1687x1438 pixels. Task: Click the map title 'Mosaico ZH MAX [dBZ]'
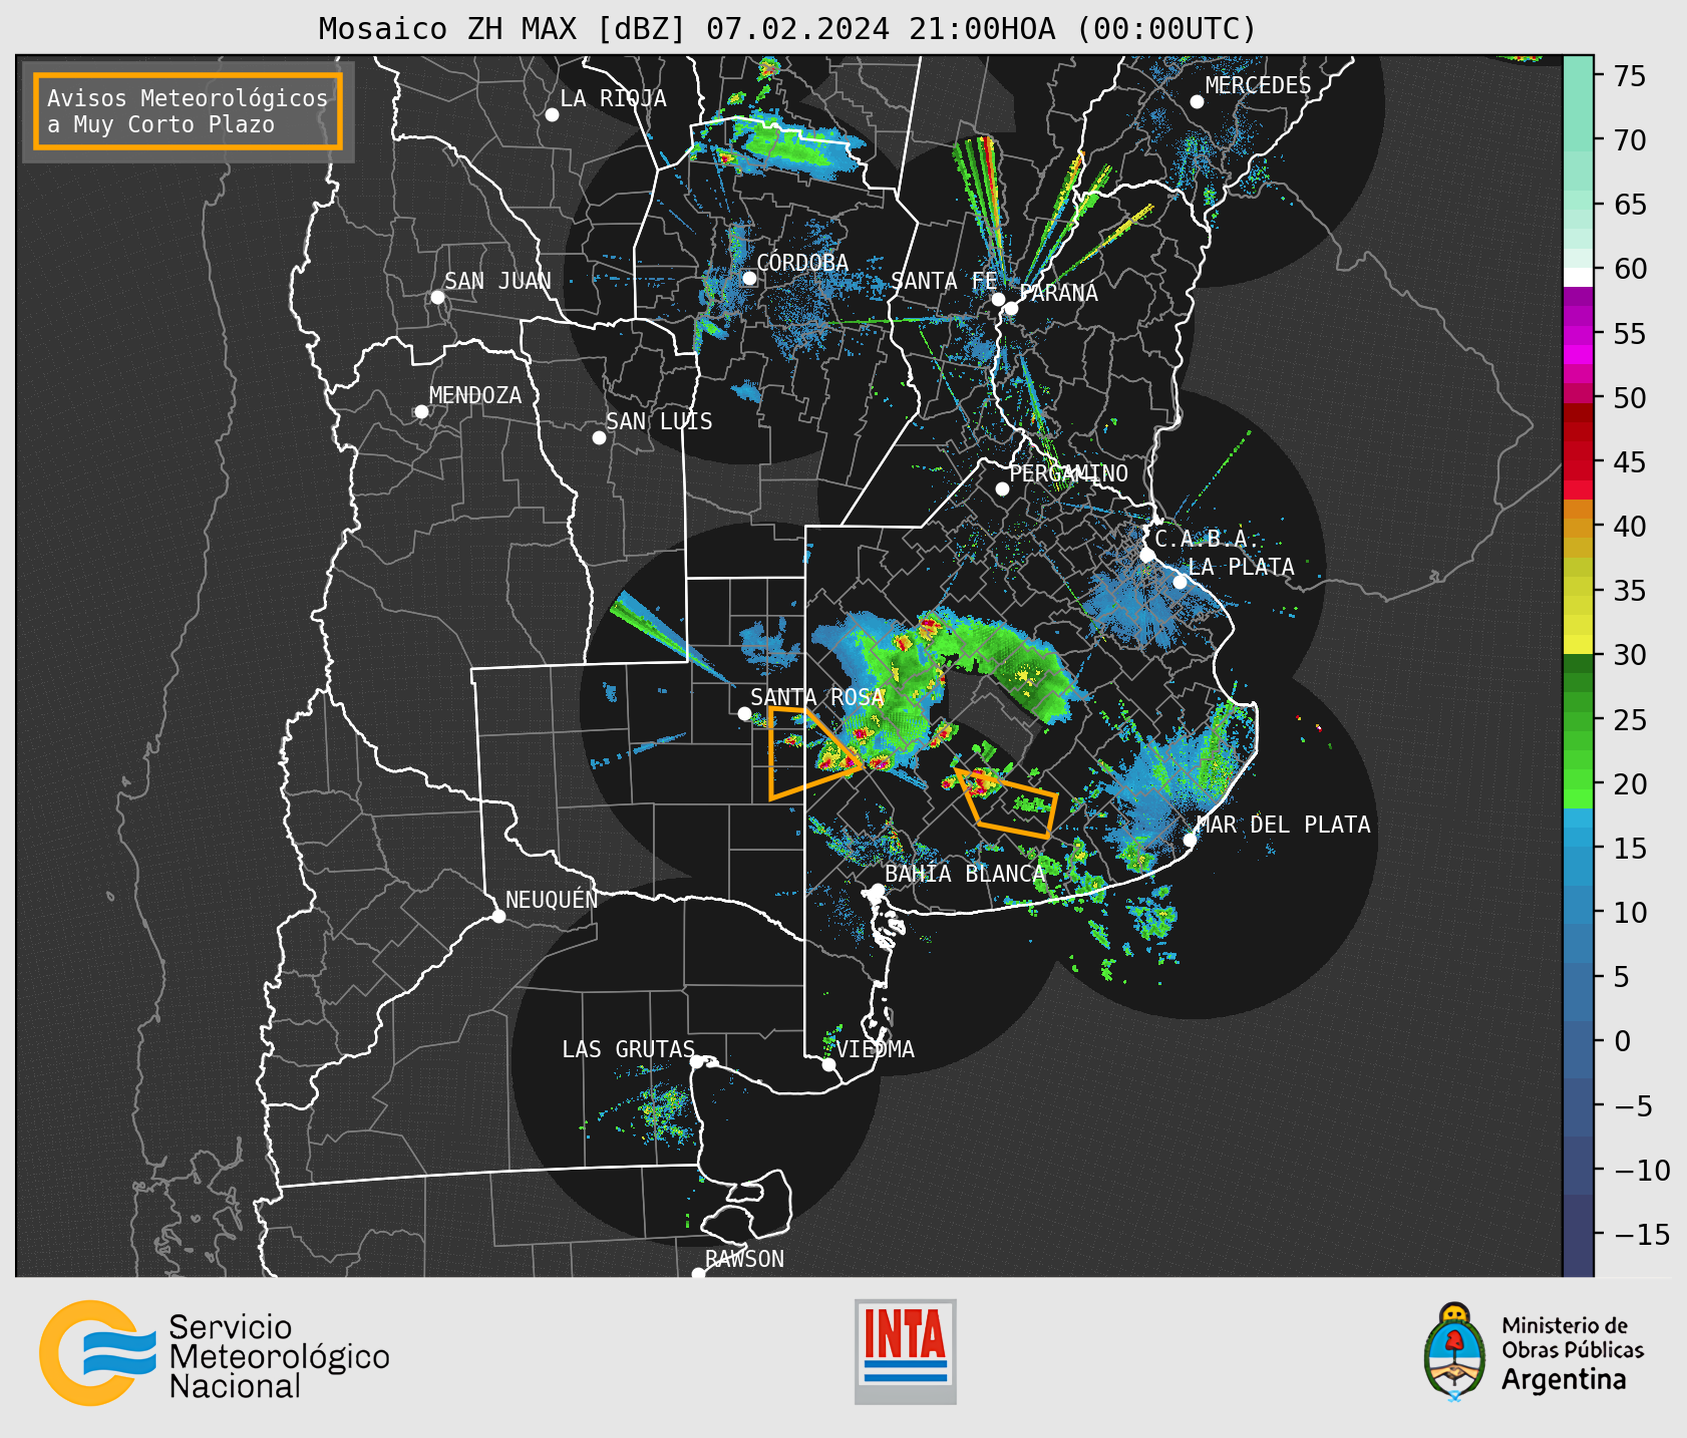[503, 29]
